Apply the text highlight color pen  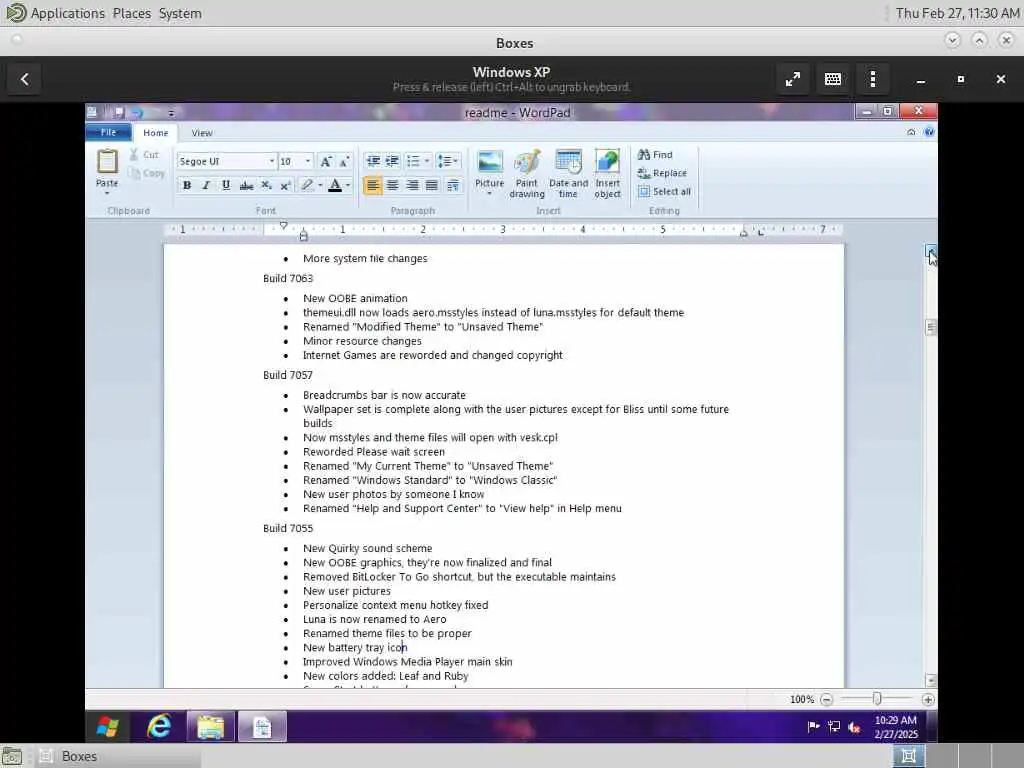pos(306,185)
